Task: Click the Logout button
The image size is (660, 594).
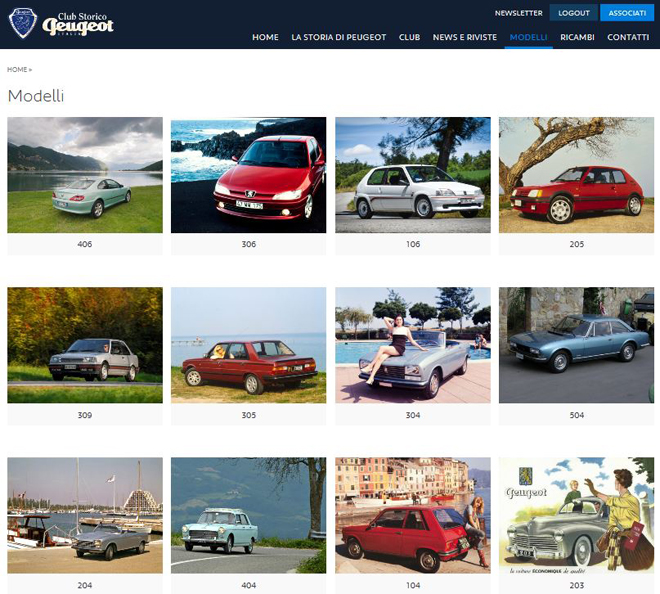Action: (574, 13)
